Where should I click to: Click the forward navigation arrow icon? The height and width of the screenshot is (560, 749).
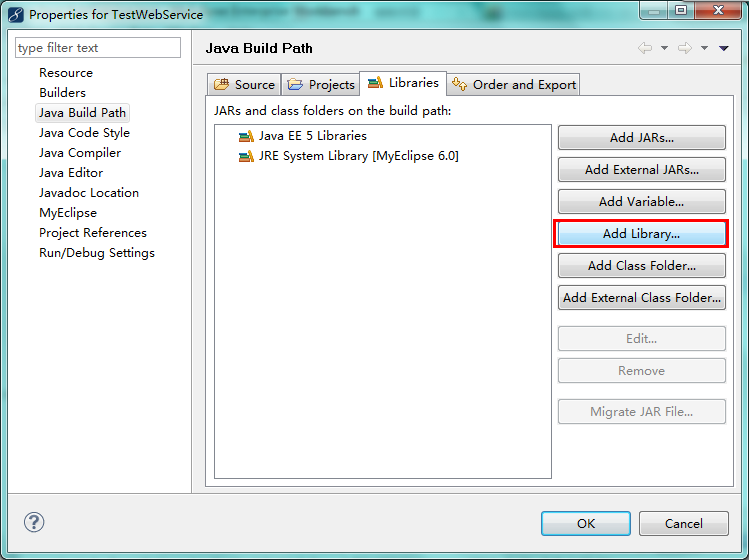coord(685,48)
